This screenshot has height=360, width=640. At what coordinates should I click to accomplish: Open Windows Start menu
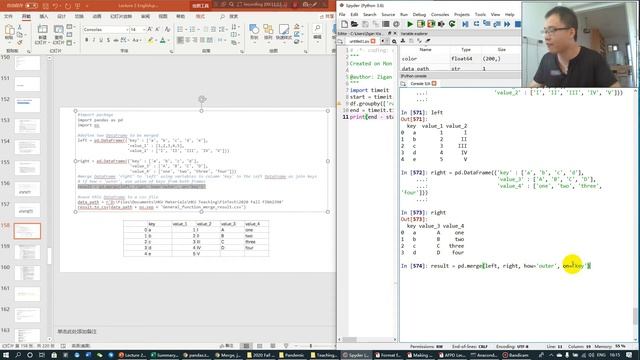coord(6,355)
